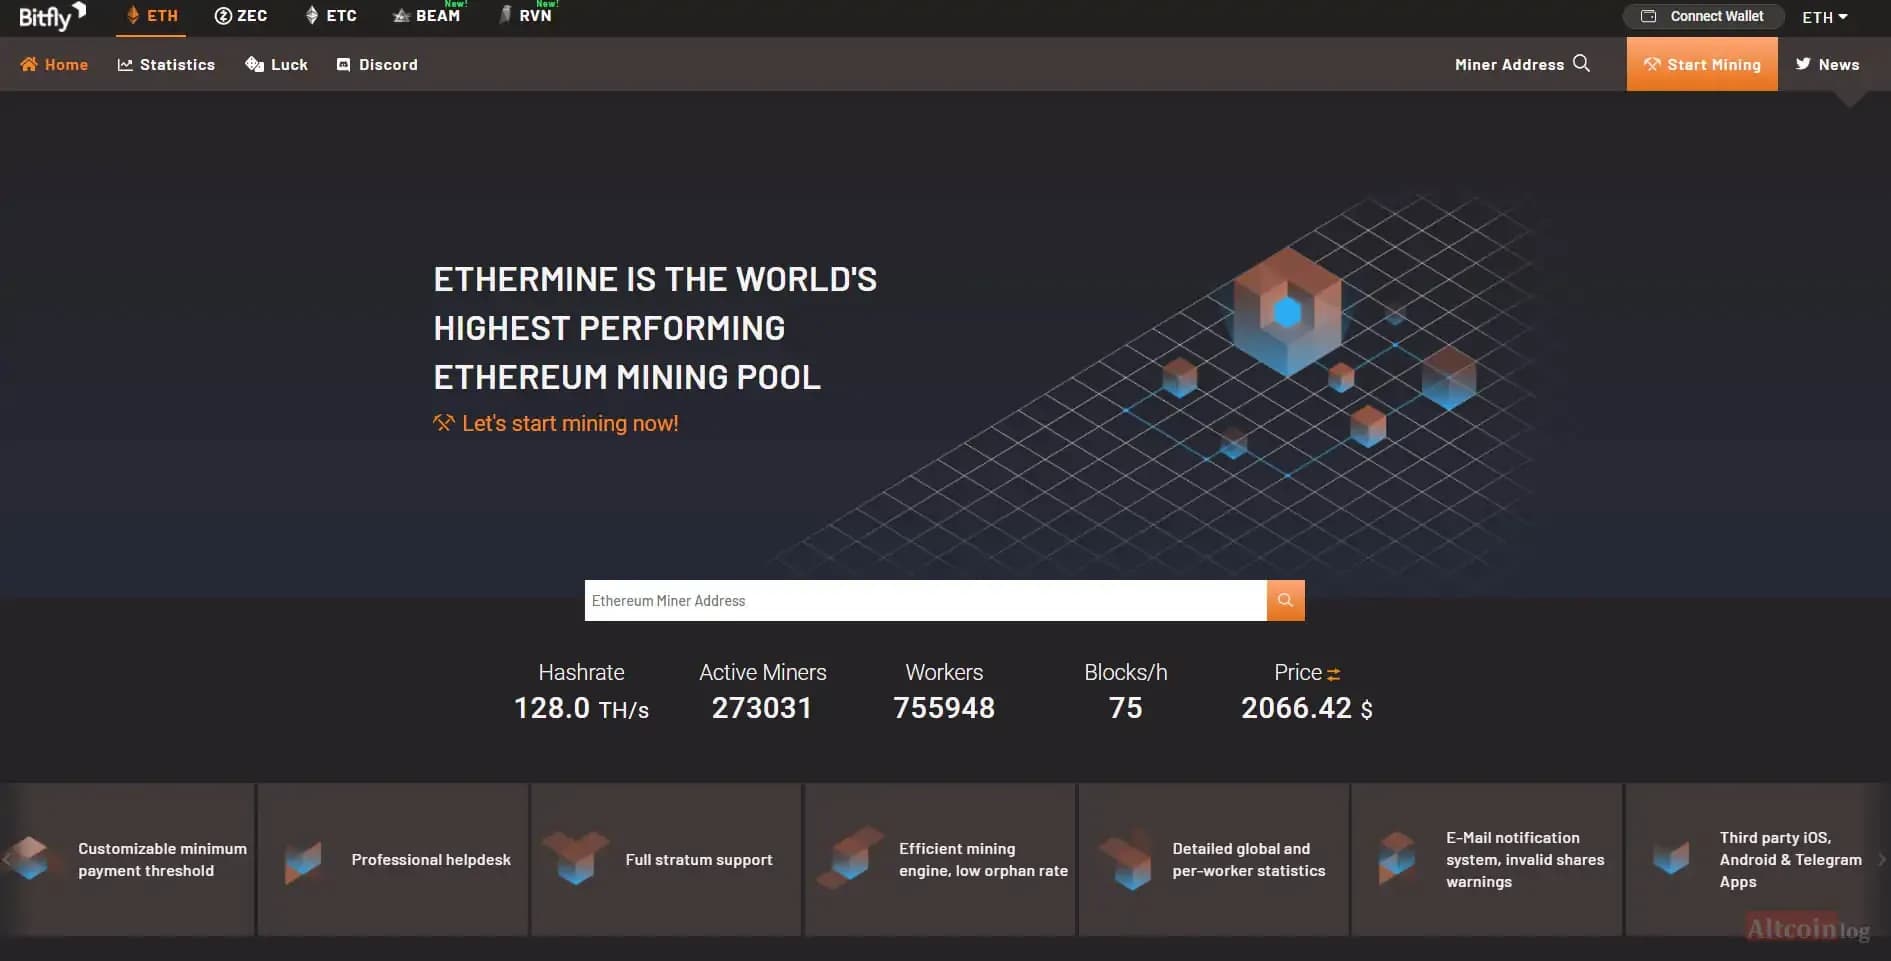
Task: Click the orange search button
Action: [1285, 600]
